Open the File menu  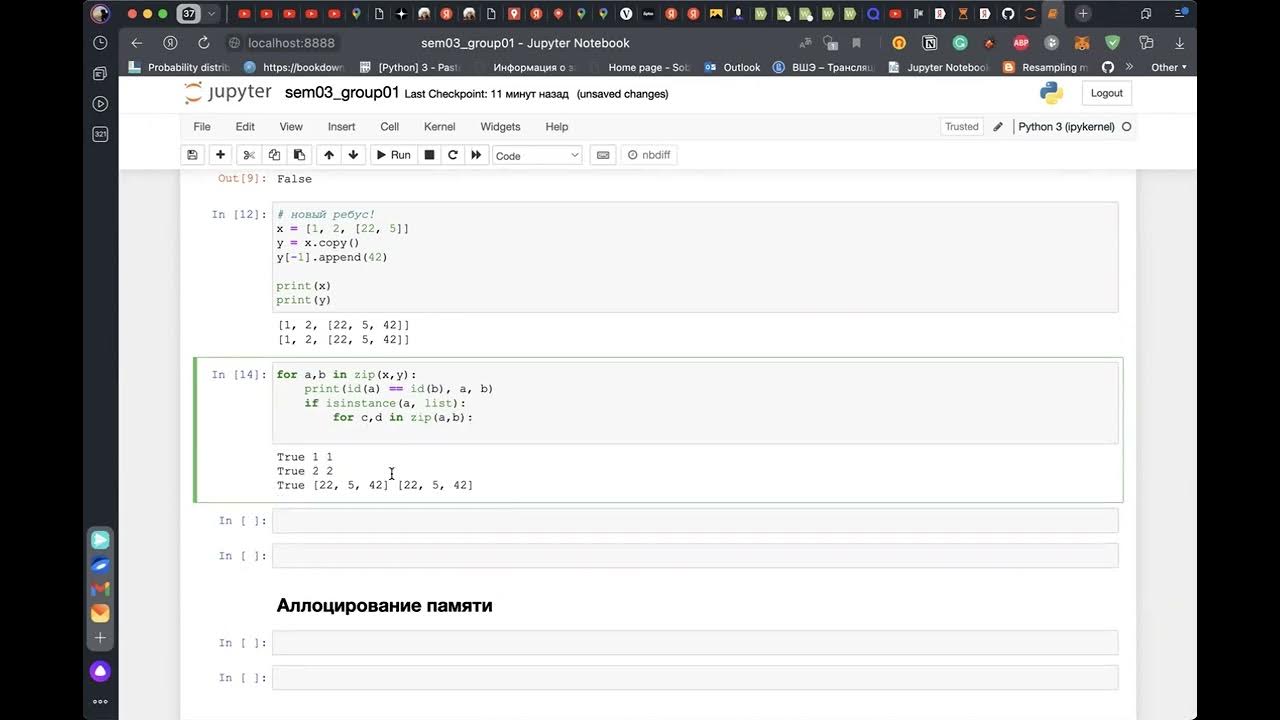point(202,127)
